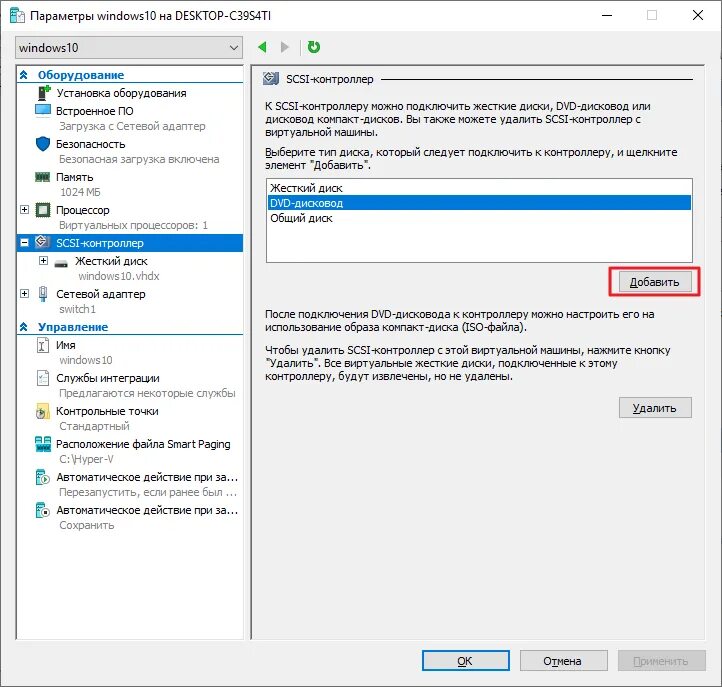Select Встроенное ПО item
This screenshot has height=687, width=722.
(x=94, y=111)
